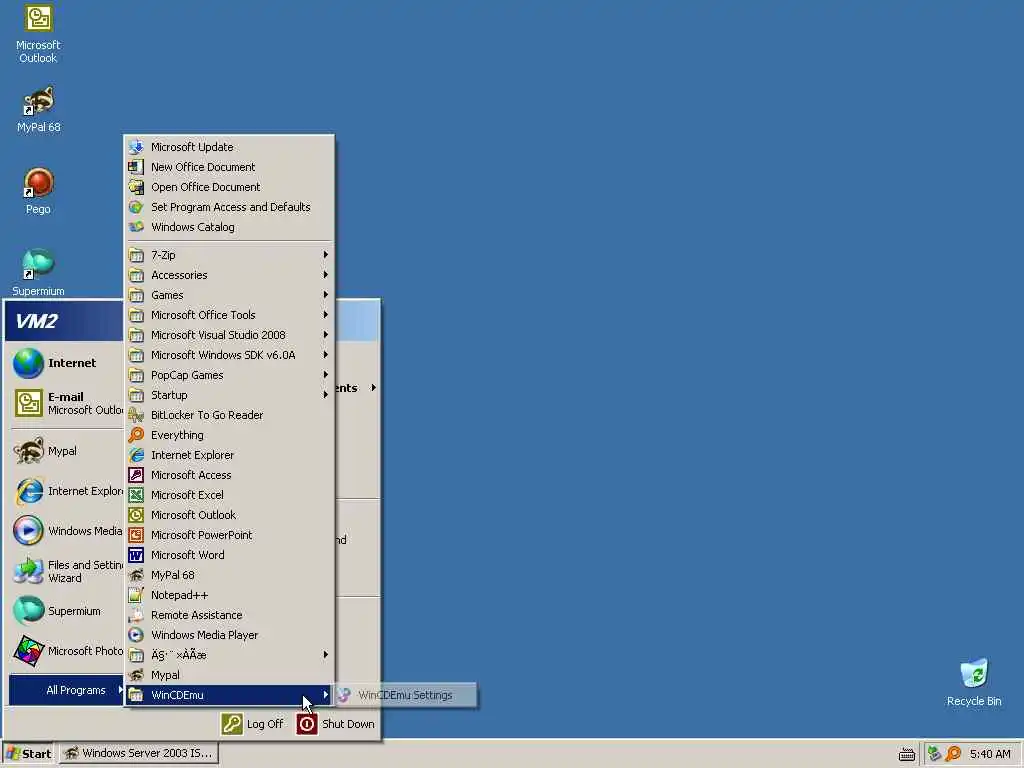
Task: Launch MyPal 68 from programs list
Action: click(x=229, y=575)
